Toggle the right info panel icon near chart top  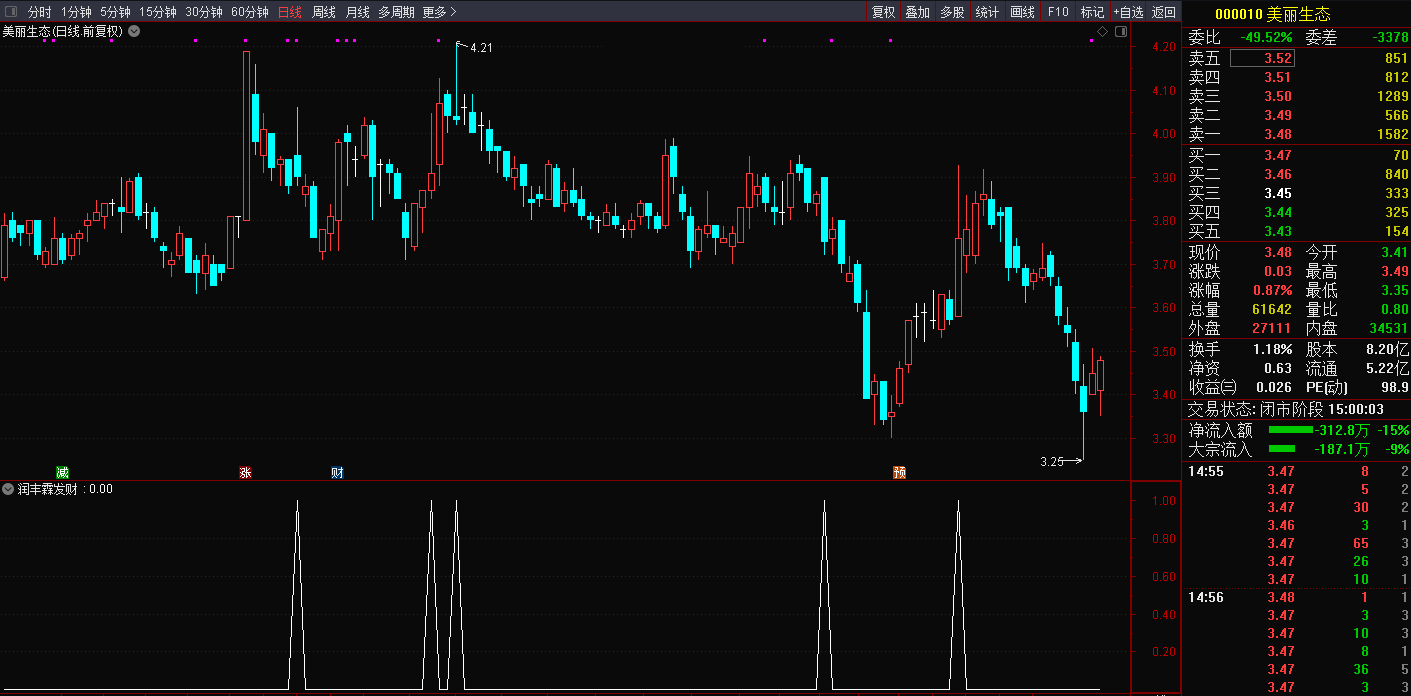pos(1121,31)
